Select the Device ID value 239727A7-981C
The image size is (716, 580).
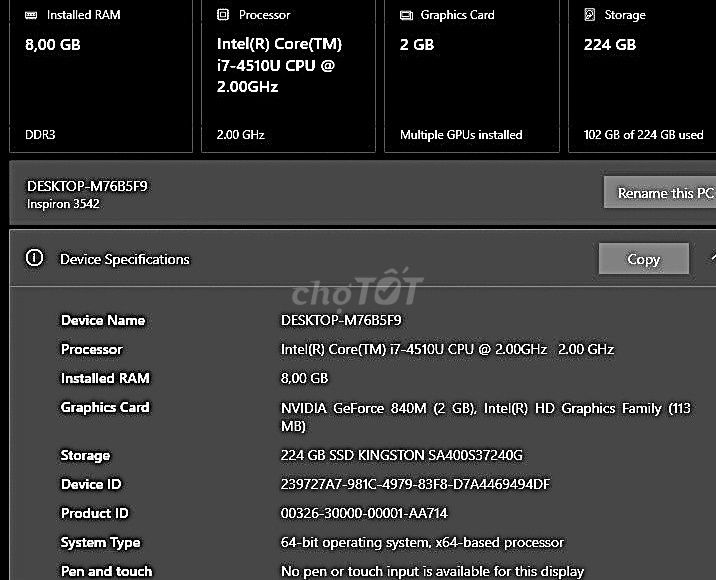[x=416, y=484]
